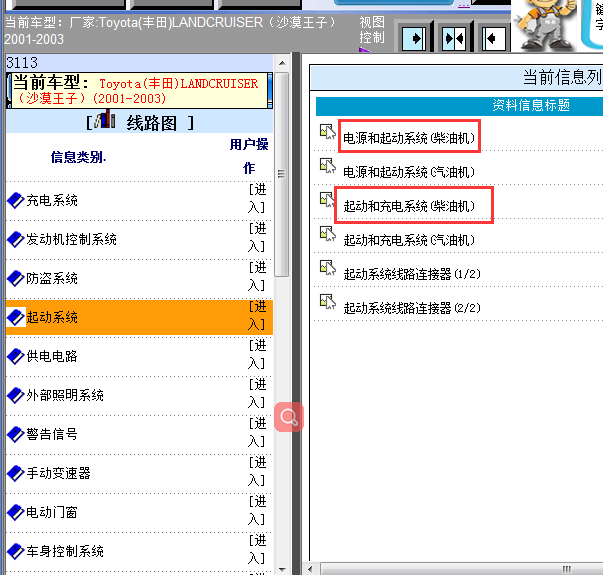Click the blue book icon beside 外部照明系统

(16, 395)
